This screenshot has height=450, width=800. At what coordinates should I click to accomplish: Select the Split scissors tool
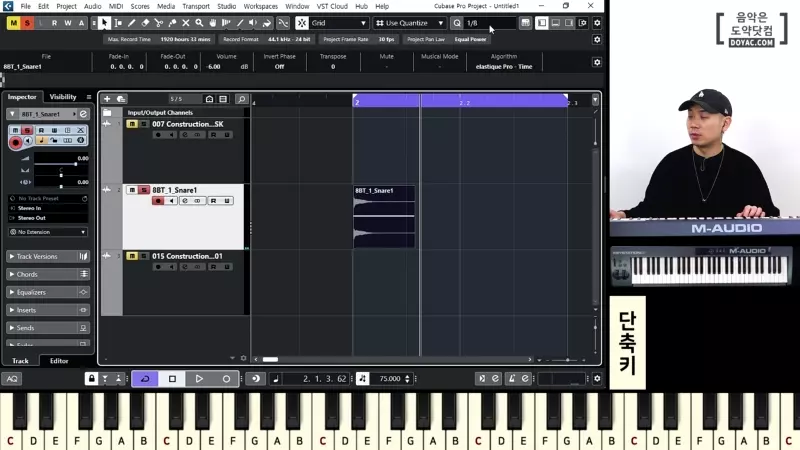coord(159,23)
